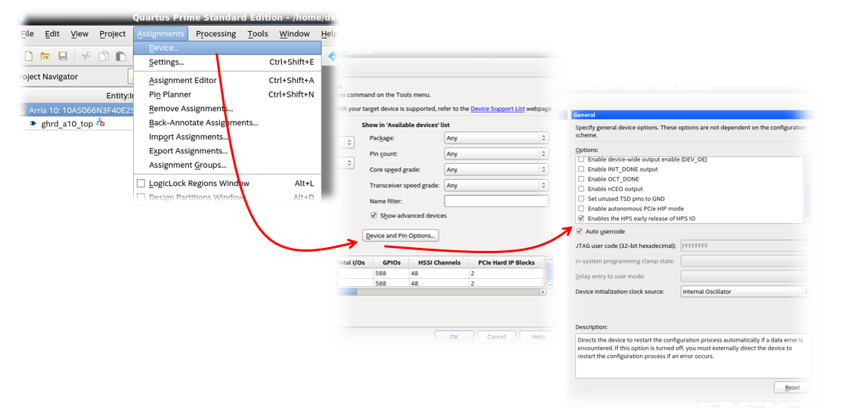860x408 pixels.
Task: Enable autonomous PCIe HIP mode checkbox
Action: (581, 208)
